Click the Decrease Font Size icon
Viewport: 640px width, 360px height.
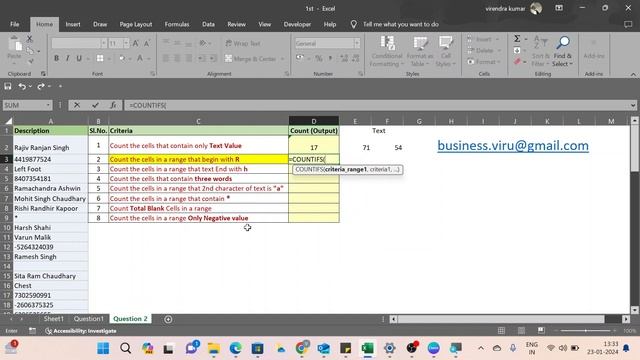click(147, 43)
